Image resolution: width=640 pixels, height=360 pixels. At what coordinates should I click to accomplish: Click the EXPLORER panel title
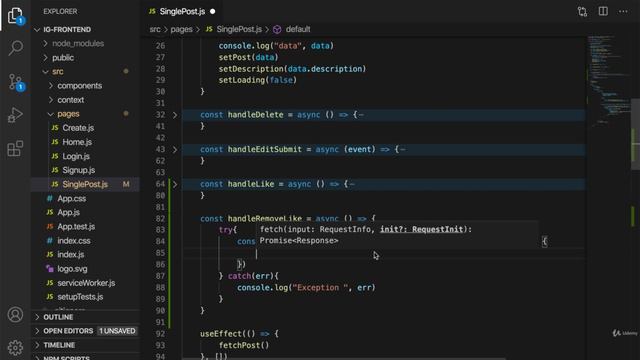pyautogui.click(x=60, y=11)
